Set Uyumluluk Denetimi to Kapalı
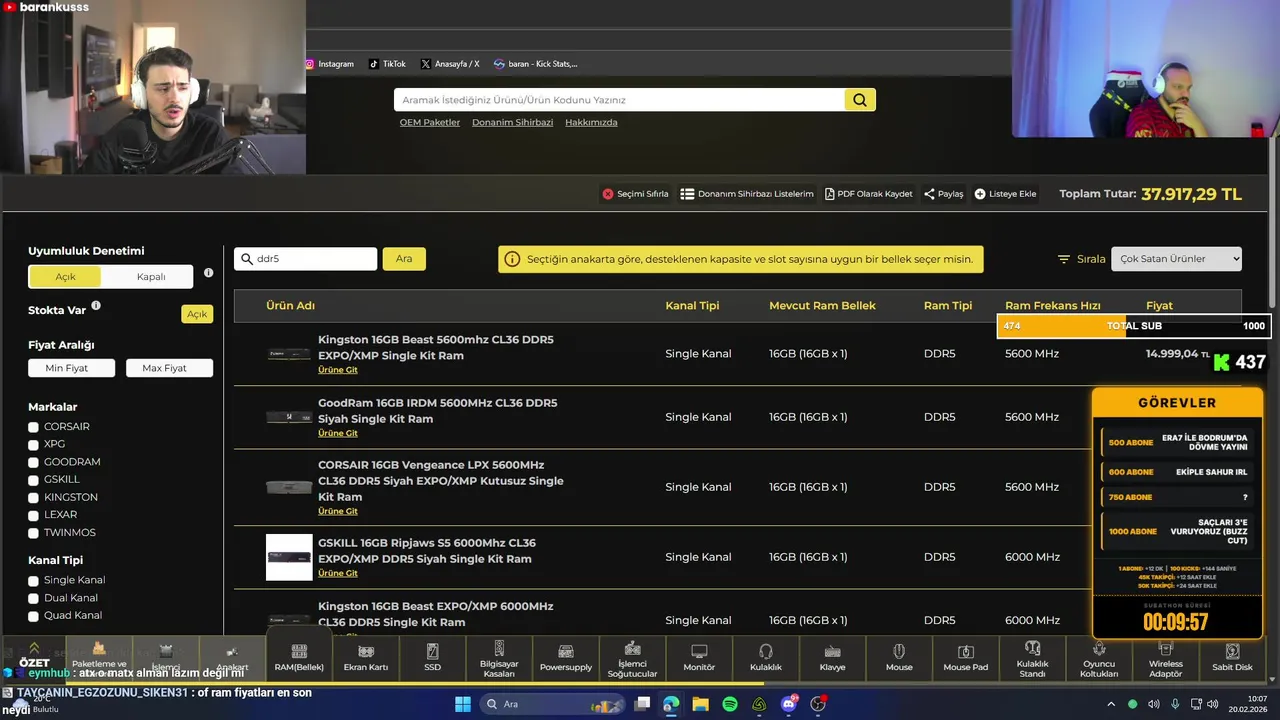This screenshot has height=720, width=1280. (x=151, y=277)
